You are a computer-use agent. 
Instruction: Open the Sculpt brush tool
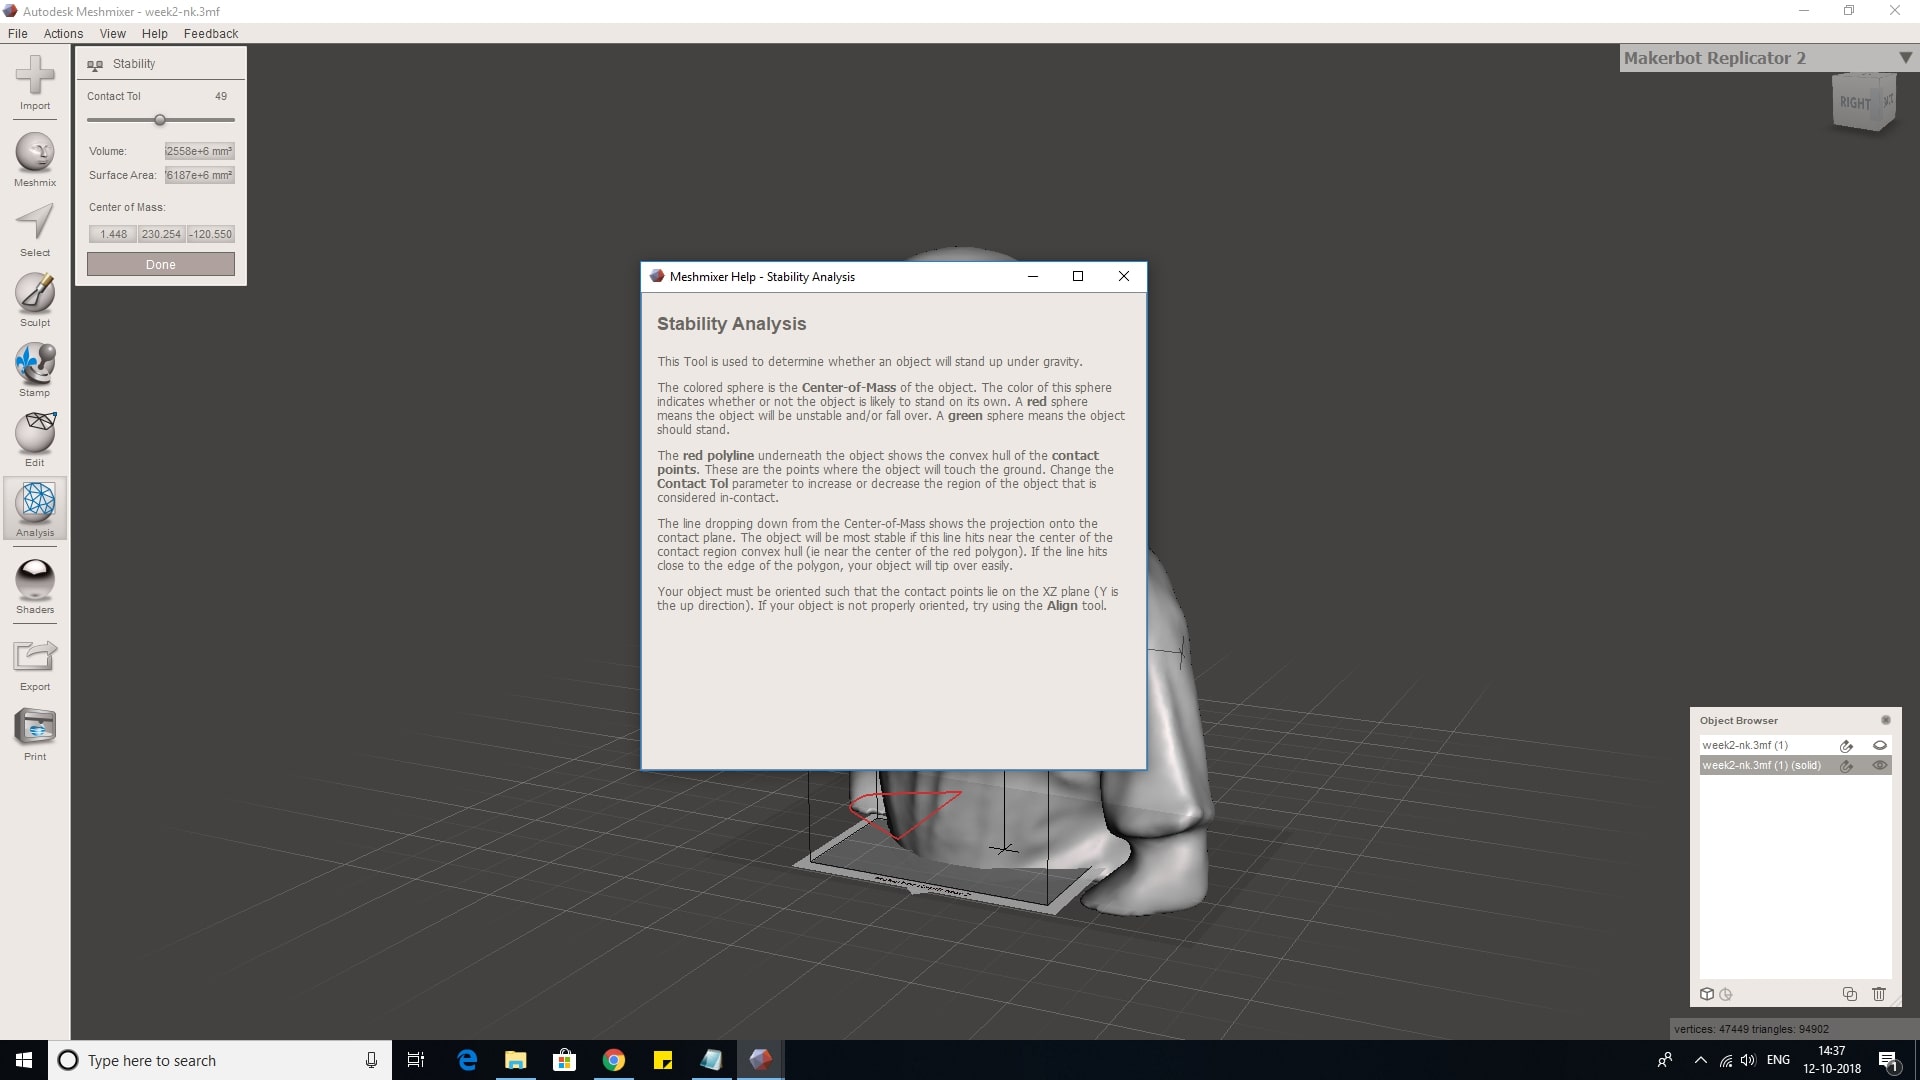[35, 293]
